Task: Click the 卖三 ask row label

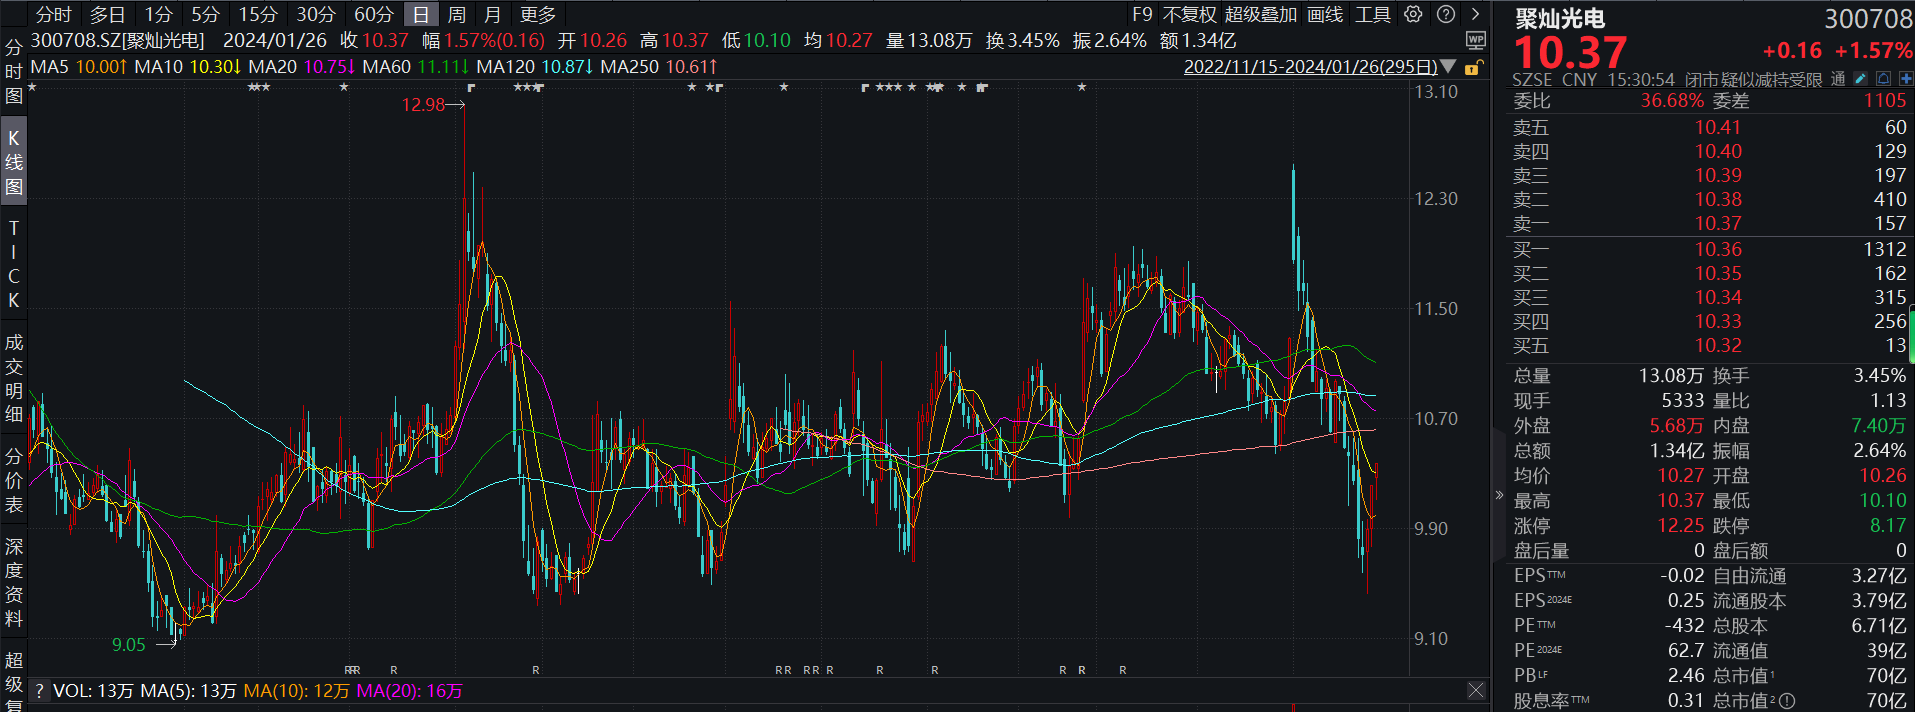Action: [x=1531, y=175]
